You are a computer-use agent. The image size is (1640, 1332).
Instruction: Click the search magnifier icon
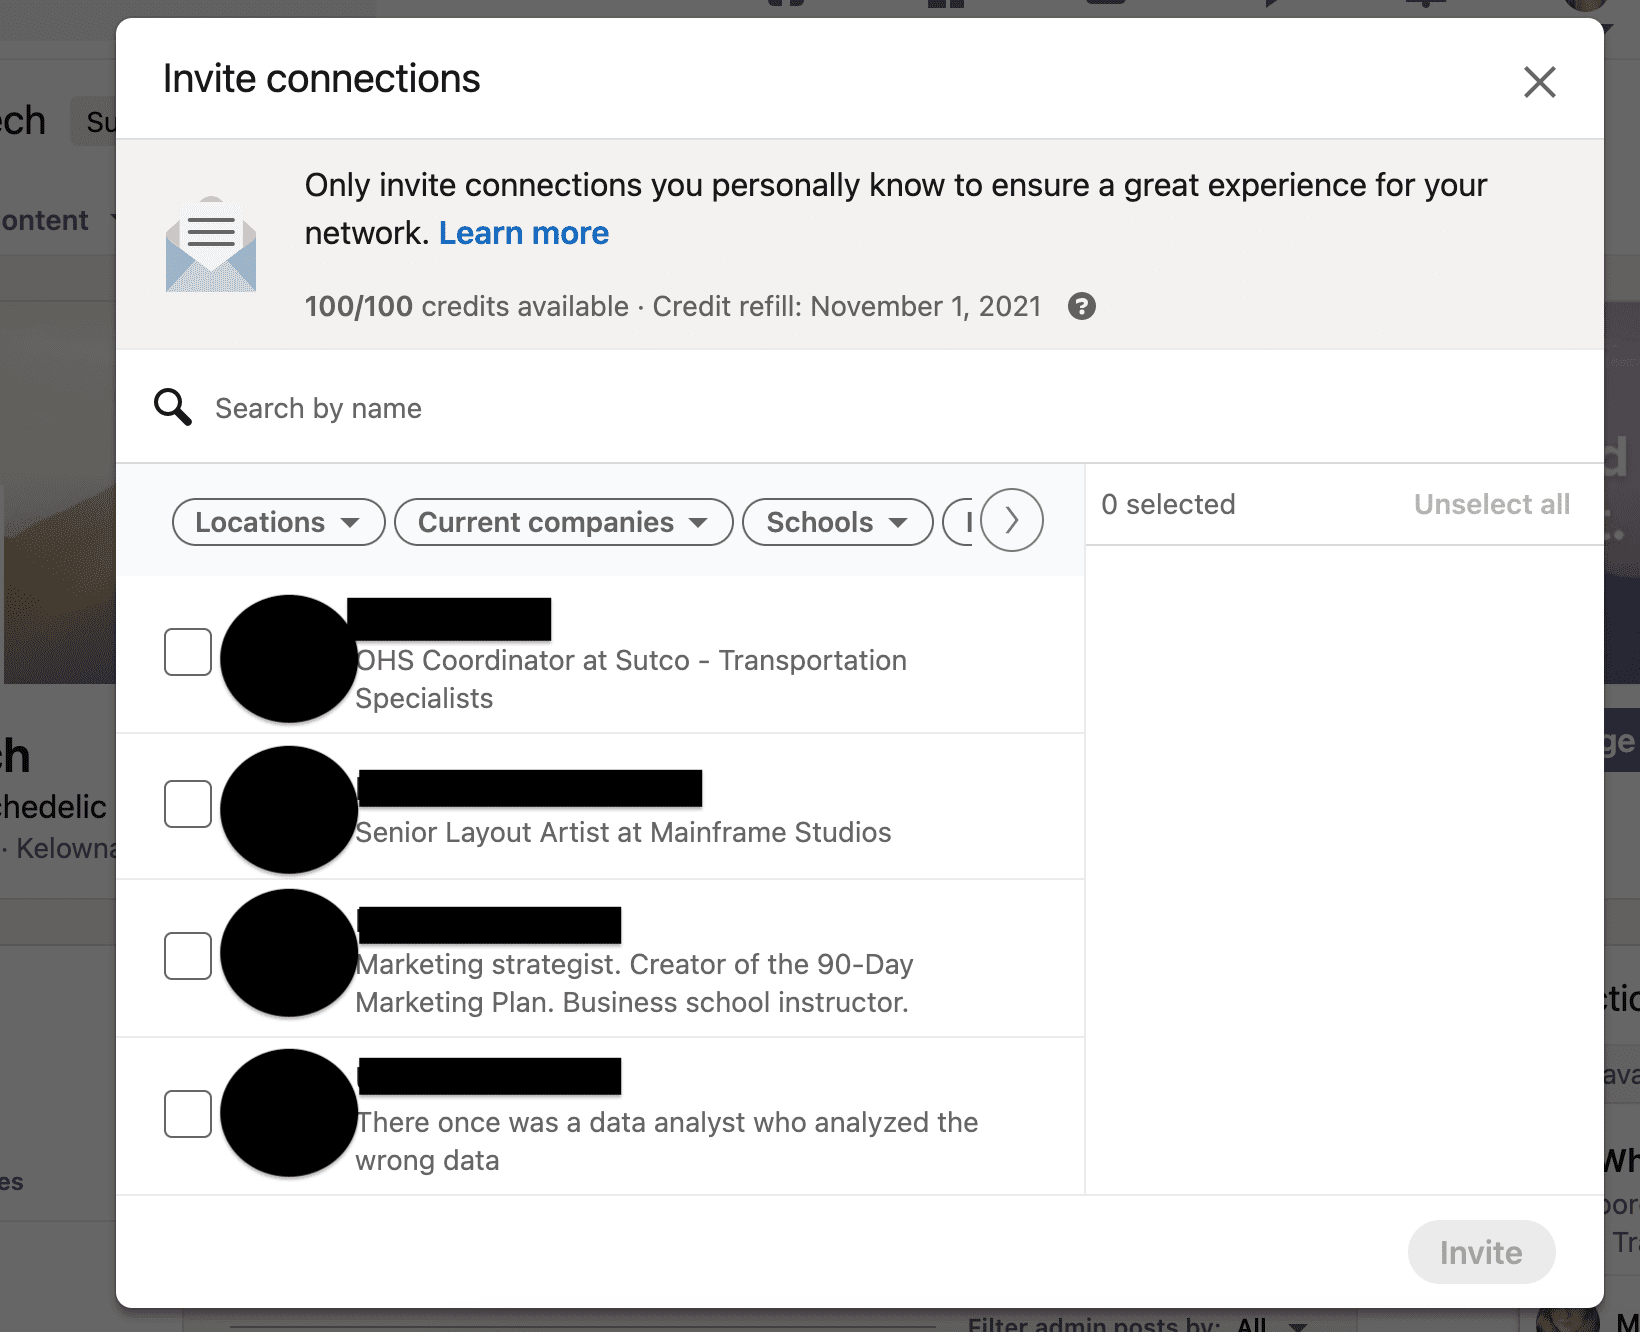[x=172, y=407]
